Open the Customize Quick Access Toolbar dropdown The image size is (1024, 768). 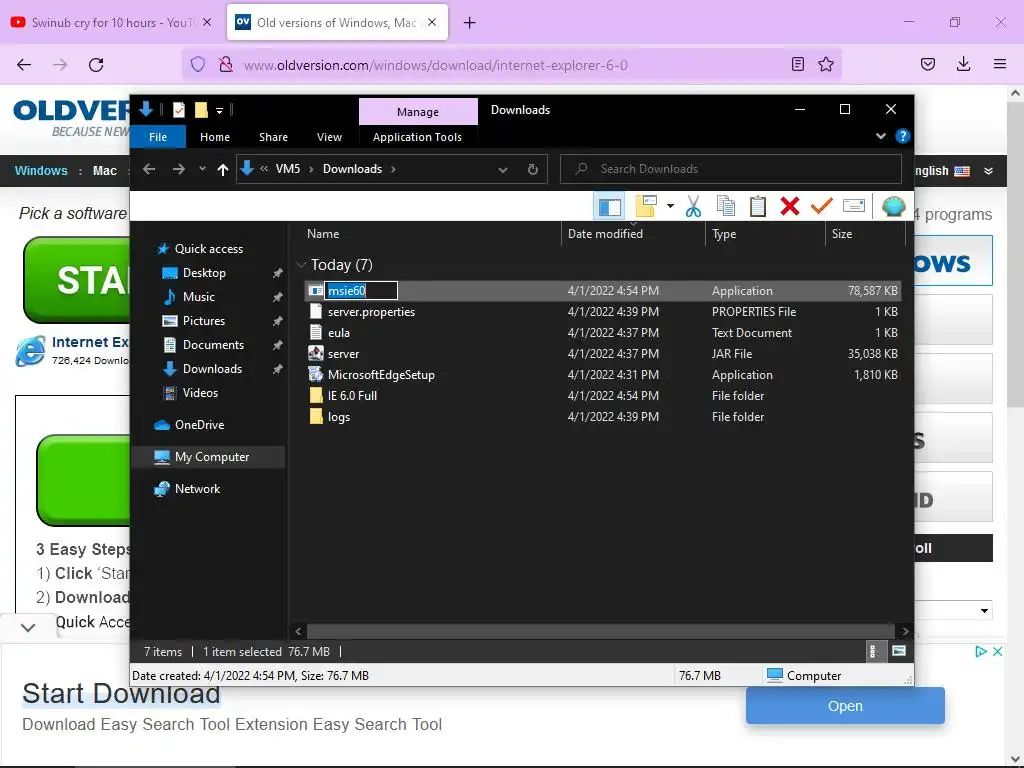pos(219,110)
